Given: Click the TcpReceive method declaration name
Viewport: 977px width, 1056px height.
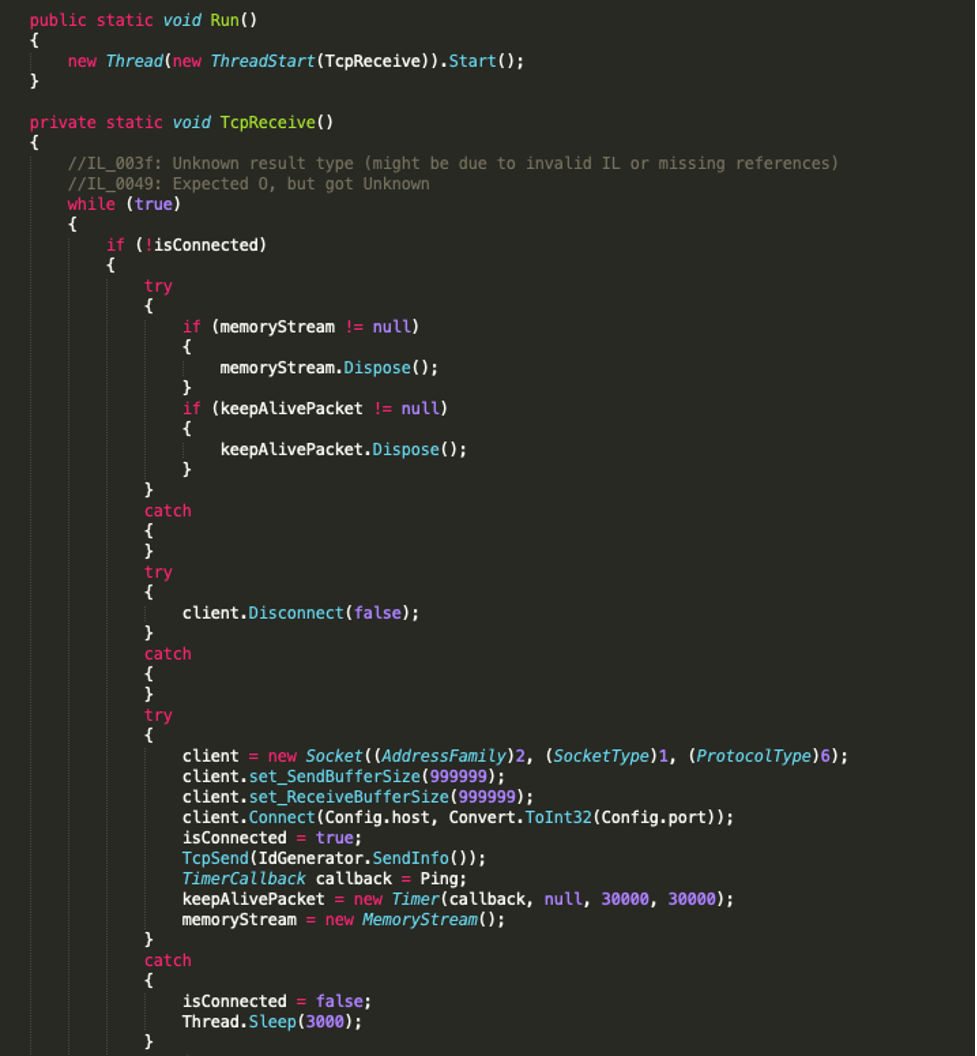Looking at the screenshot, I should click(x=267, y=123).
